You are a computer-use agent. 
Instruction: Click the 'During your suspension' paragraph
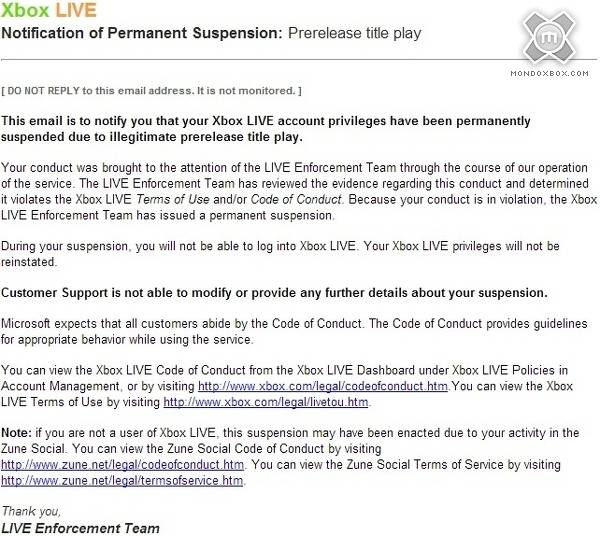[x=280, y=253]
